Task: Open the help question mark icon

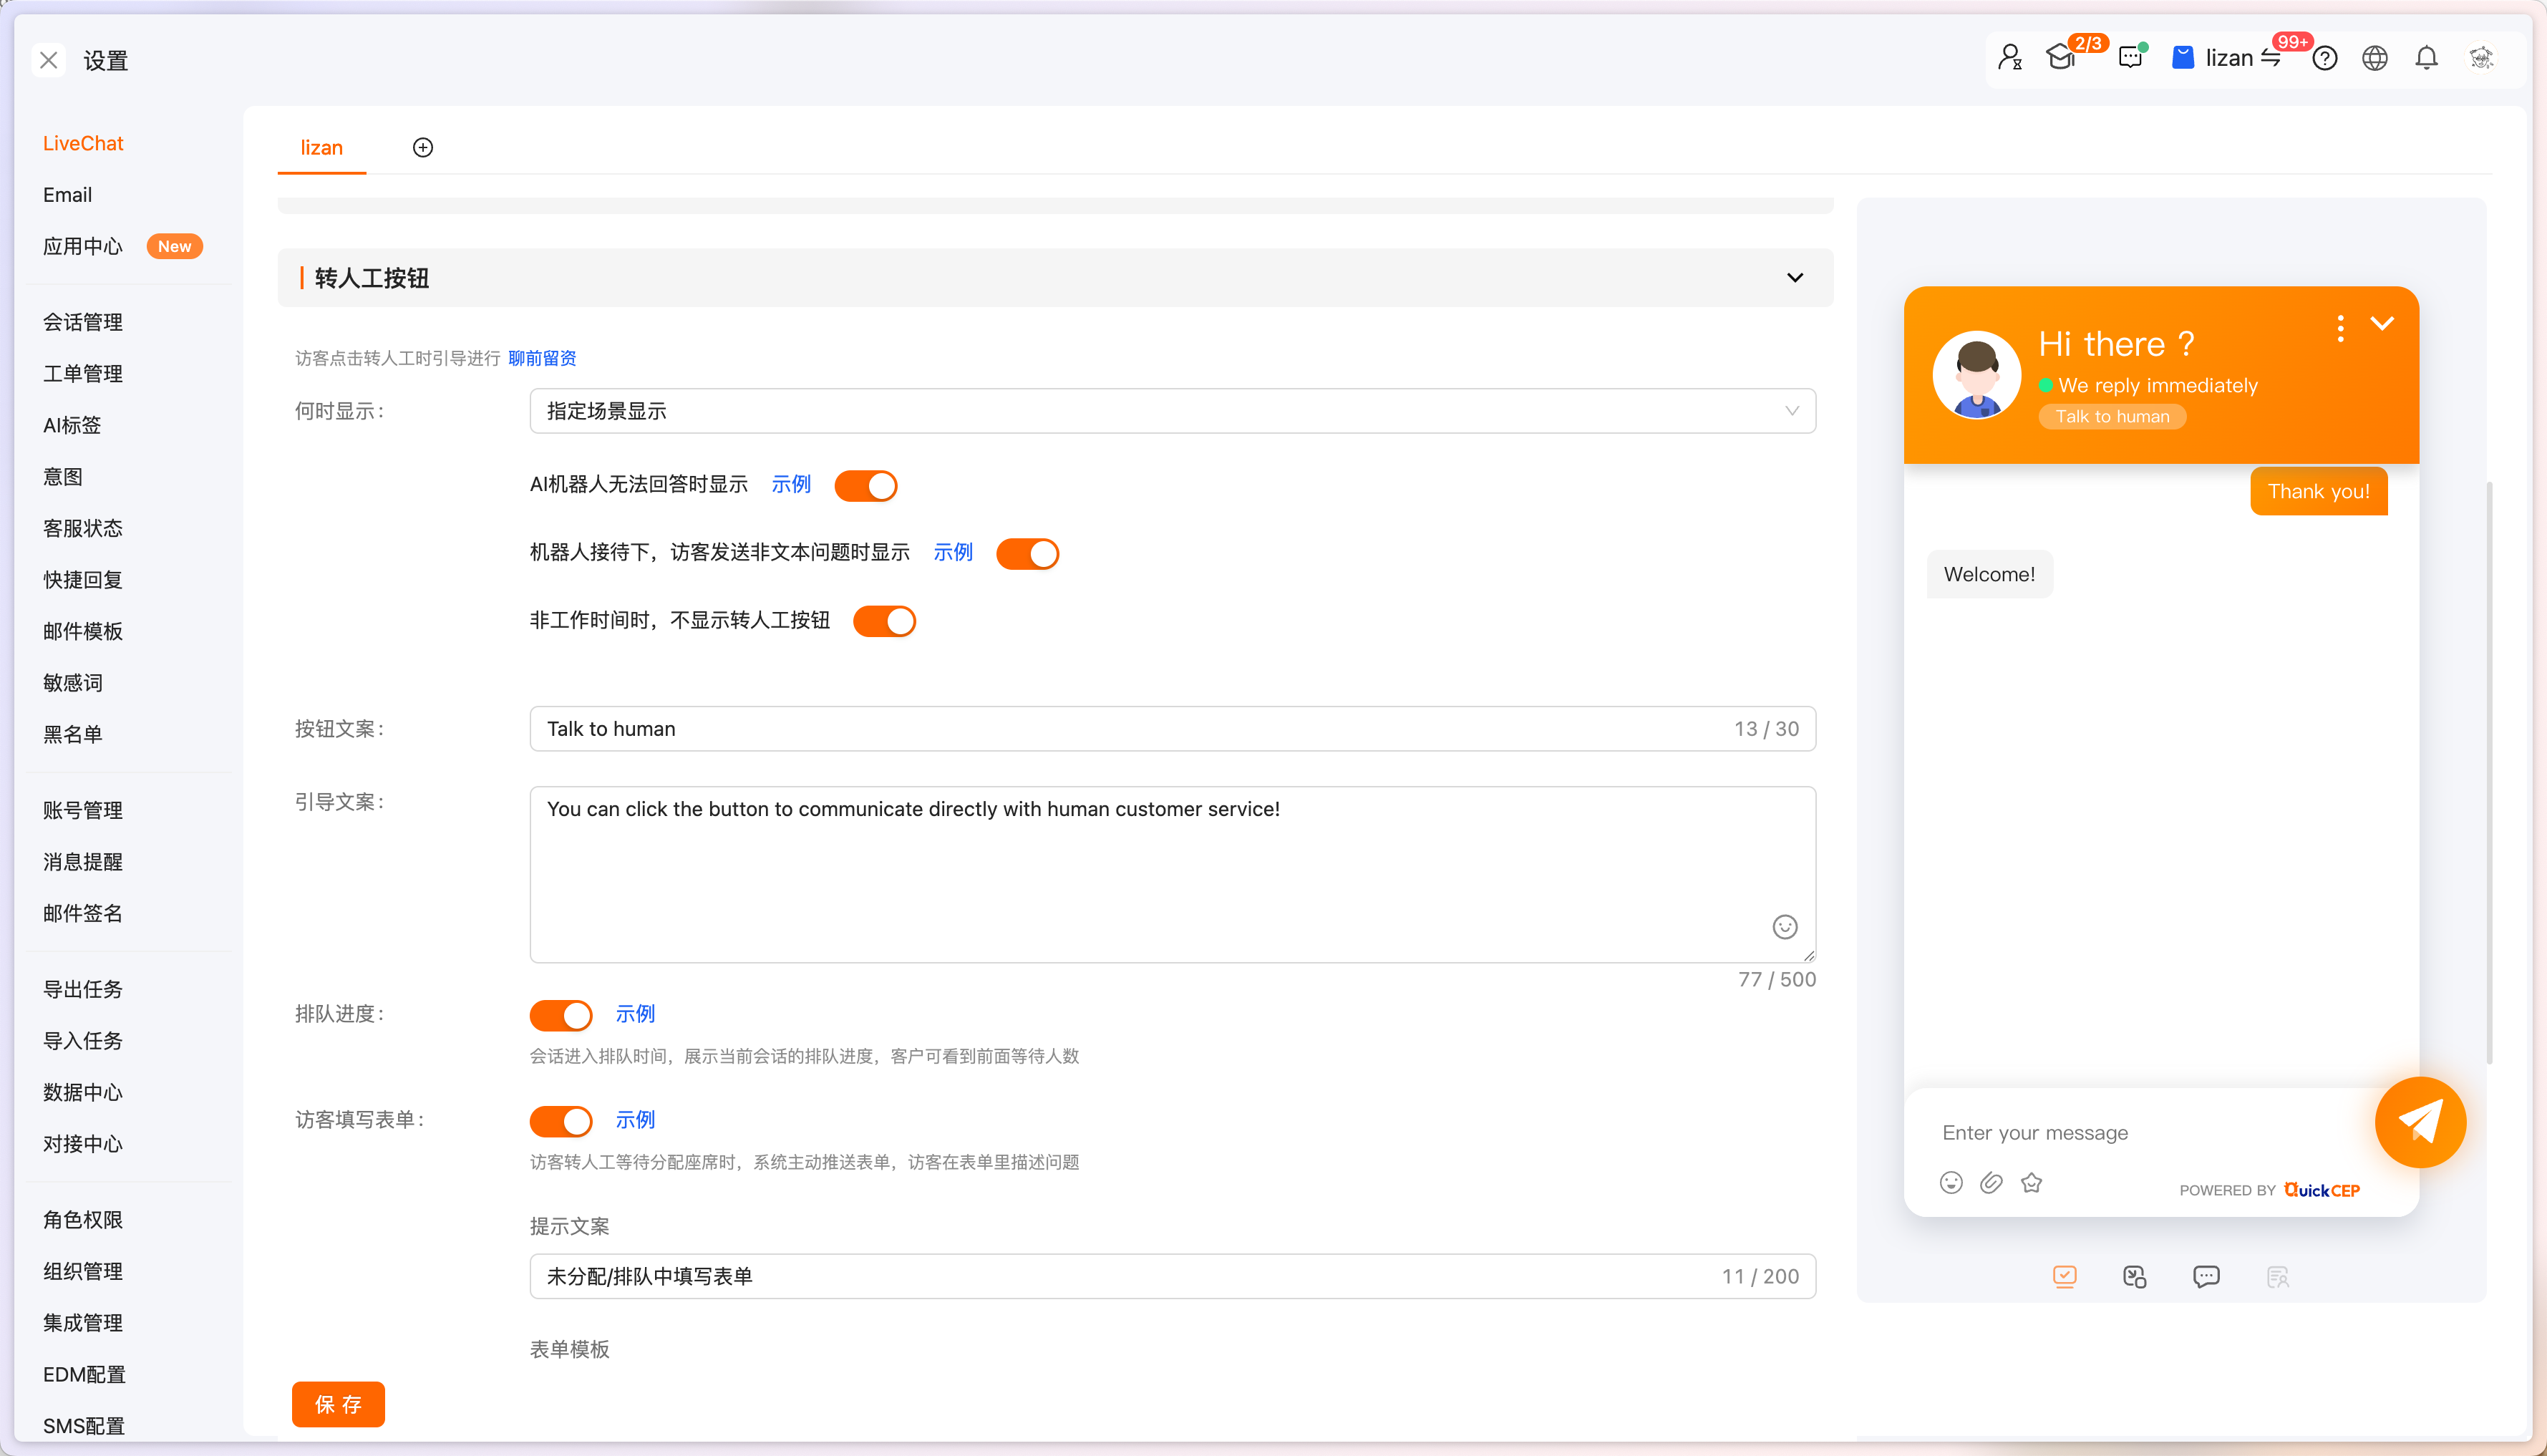Action: tap(2325, 59)
